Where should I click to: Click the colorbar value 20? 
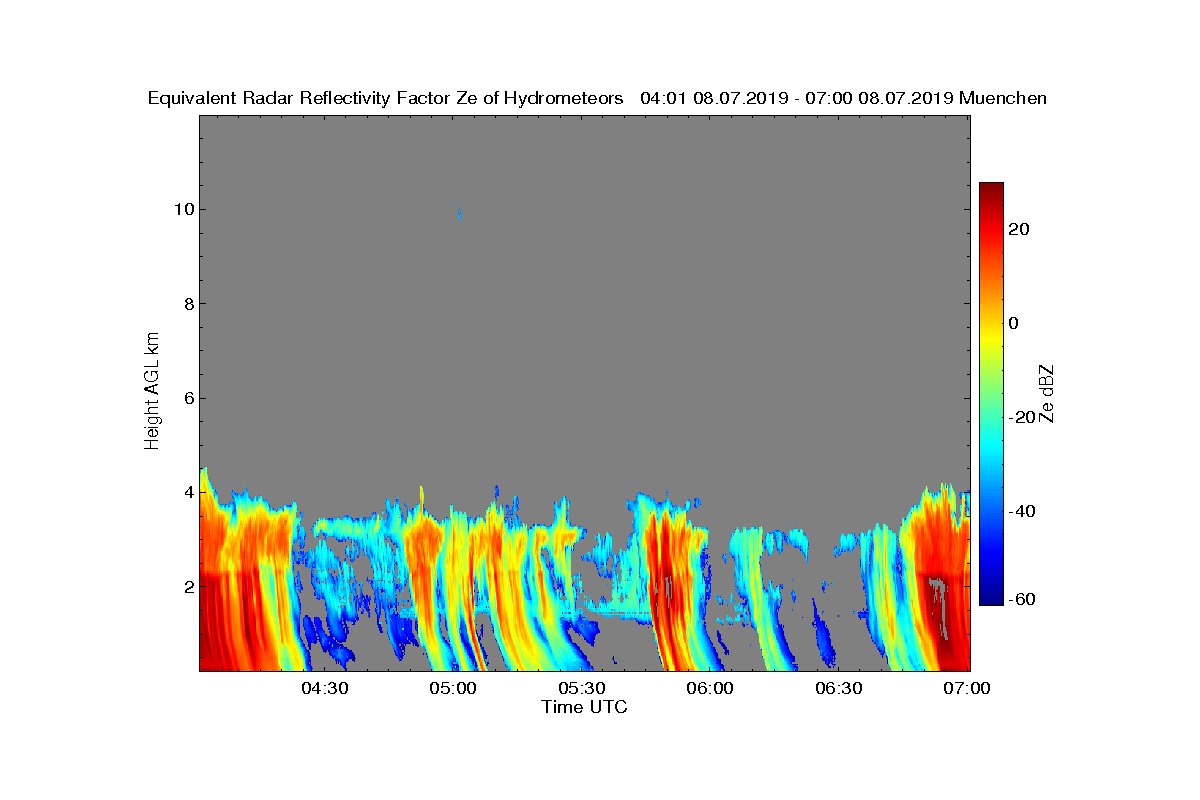[x=1019, y=229]
